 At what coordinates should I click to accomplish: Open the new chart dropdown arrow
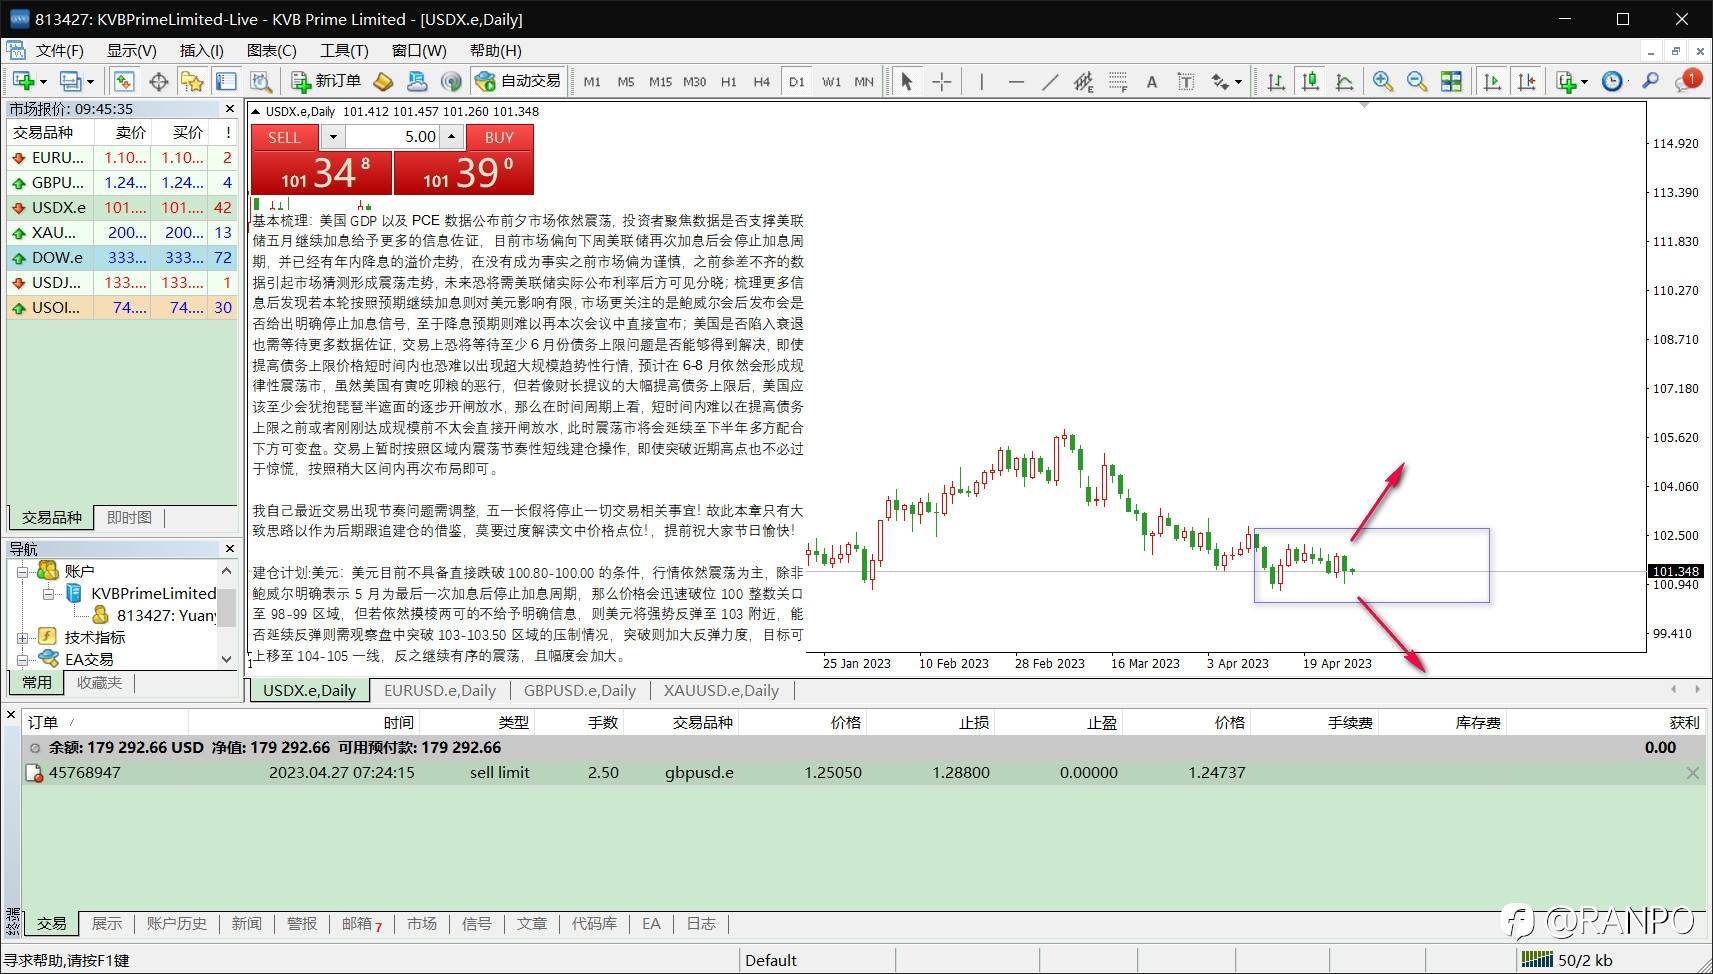43,82
